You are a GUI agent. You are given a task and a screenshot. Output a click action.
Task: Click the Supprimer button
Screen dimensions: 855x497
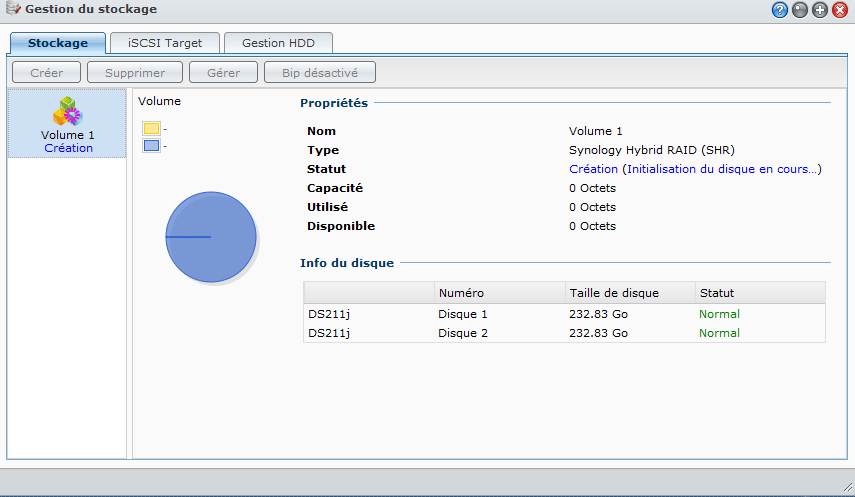(x=135, y=73)
